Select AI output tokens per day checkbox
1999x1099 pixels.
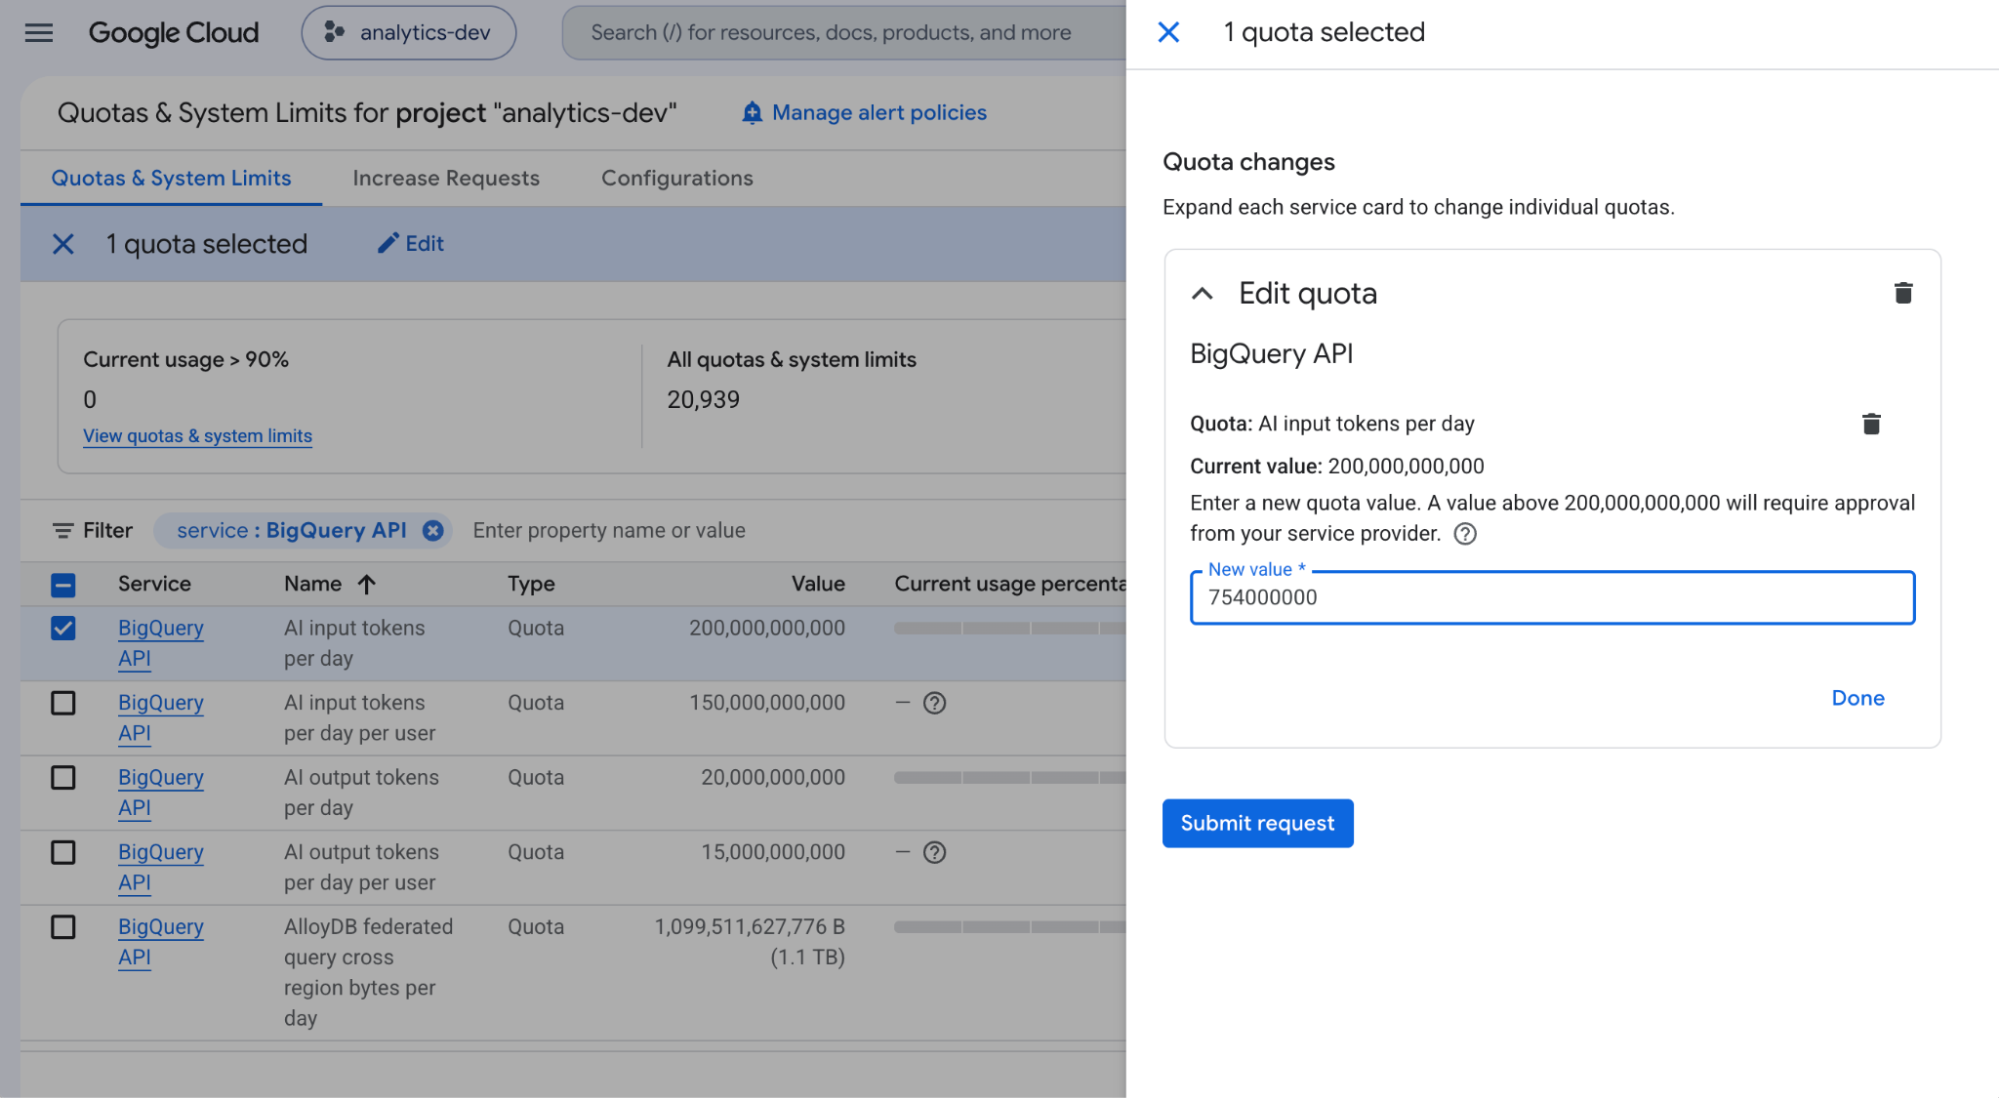(63, 778)
